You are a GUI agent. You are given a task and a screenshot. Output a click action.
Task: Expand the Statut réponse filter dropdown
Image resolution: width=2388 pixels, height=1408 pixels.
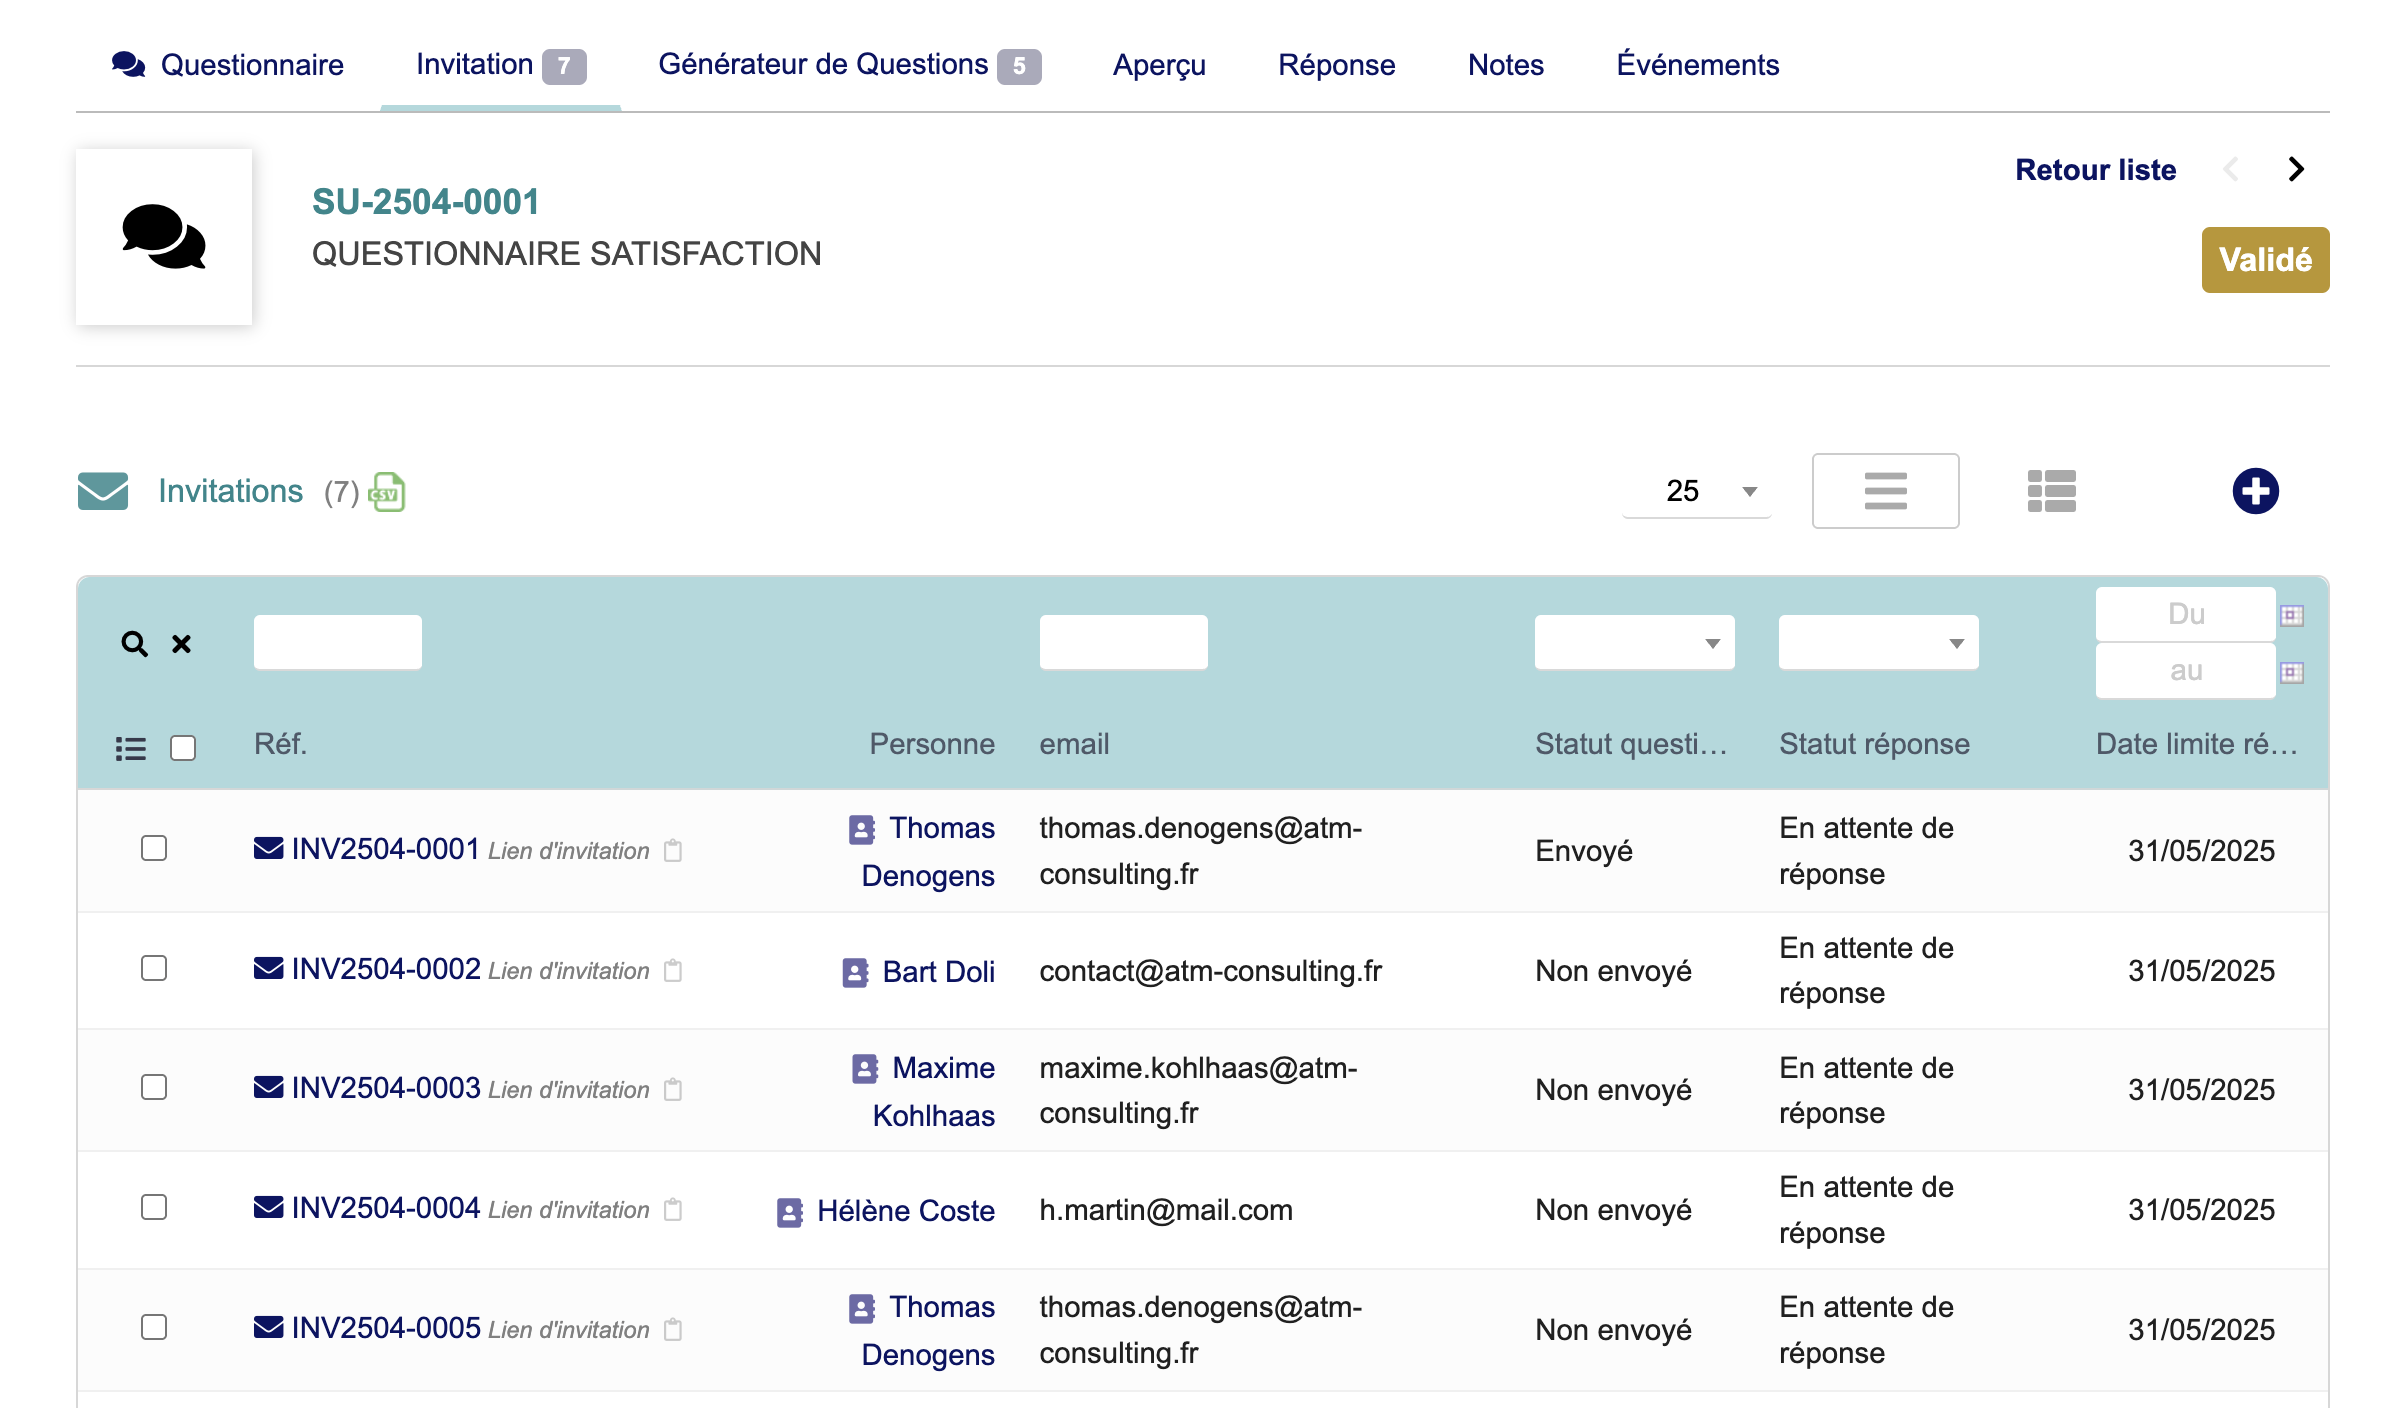coord(1877,643)
